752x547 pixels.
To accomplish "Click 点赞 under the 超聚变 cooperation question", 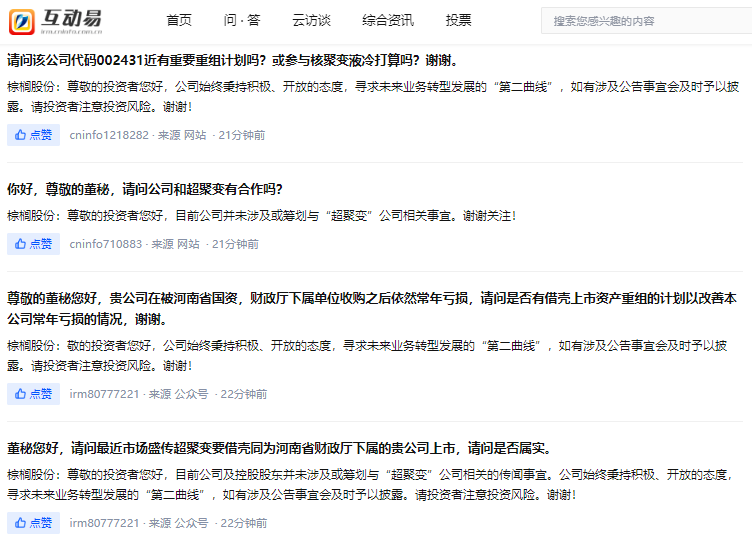I will 33,243.
